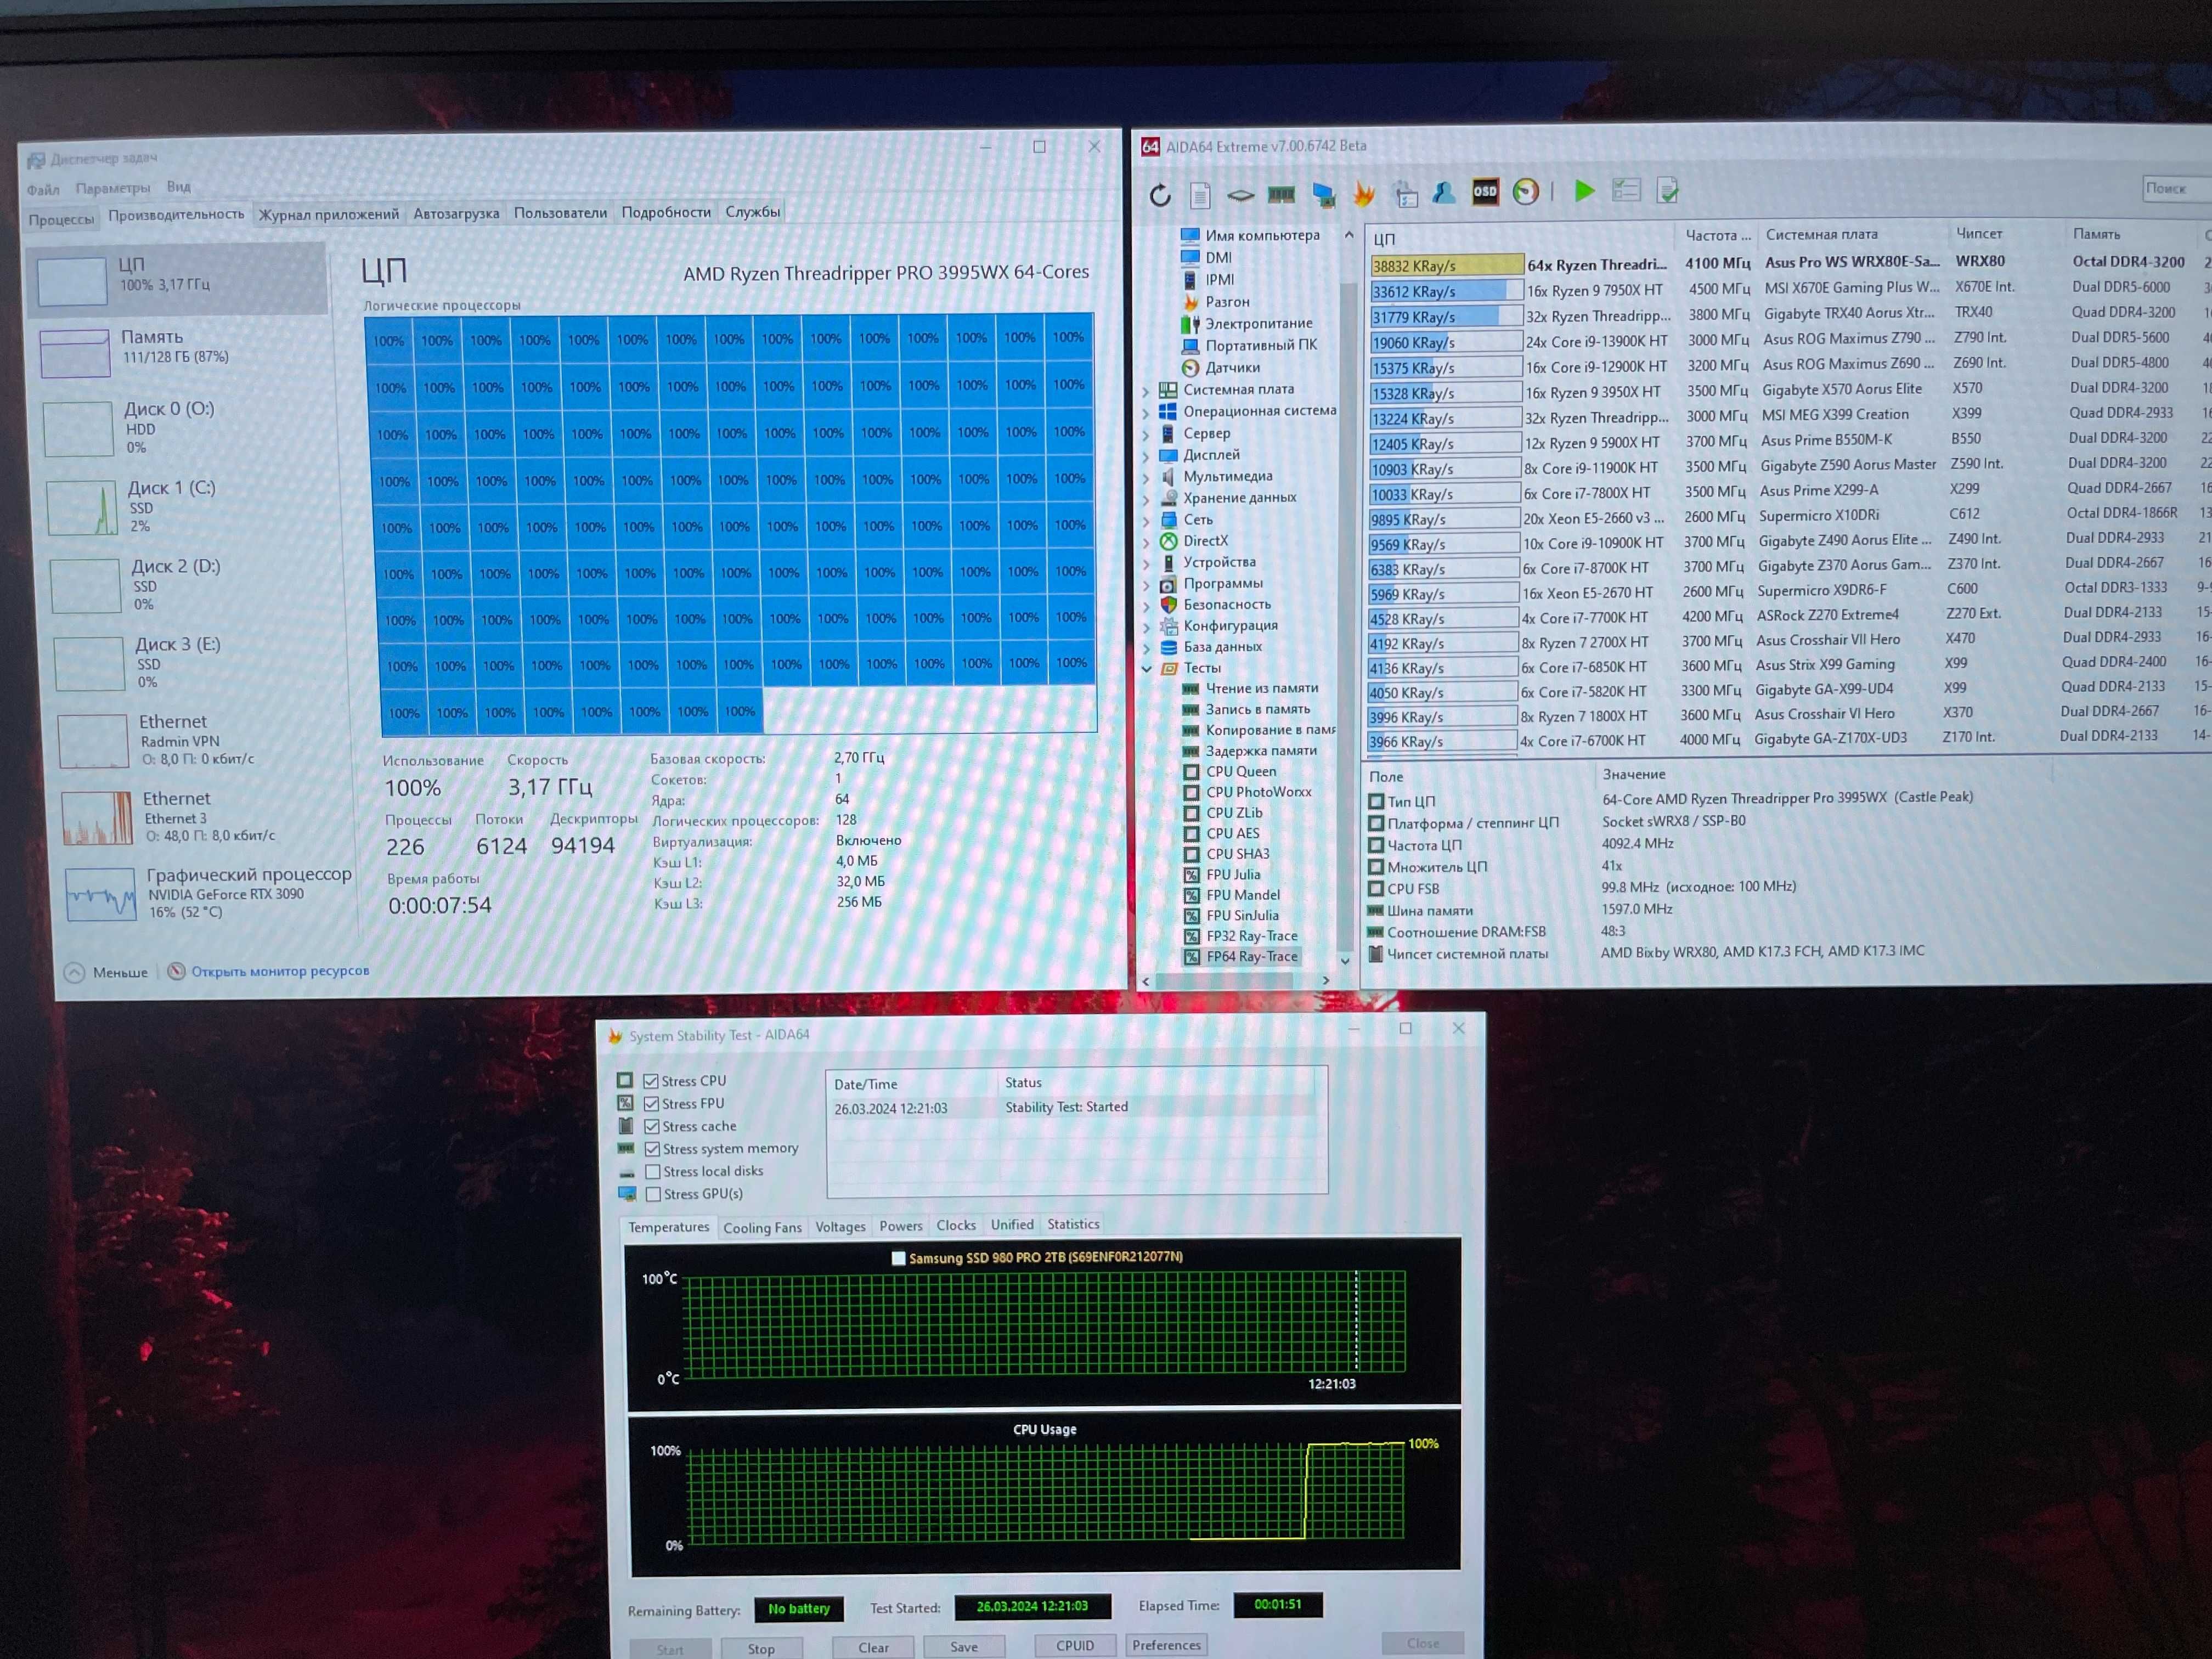Open Открыть монитор ресурсов link
This screenshot has width=2212, height=1659.
280,970
